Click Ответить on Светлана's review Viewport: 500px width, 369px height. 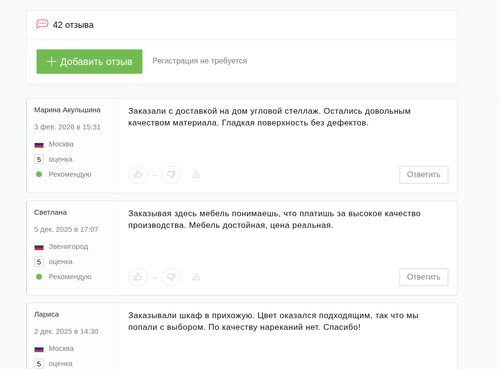[424, 277]
